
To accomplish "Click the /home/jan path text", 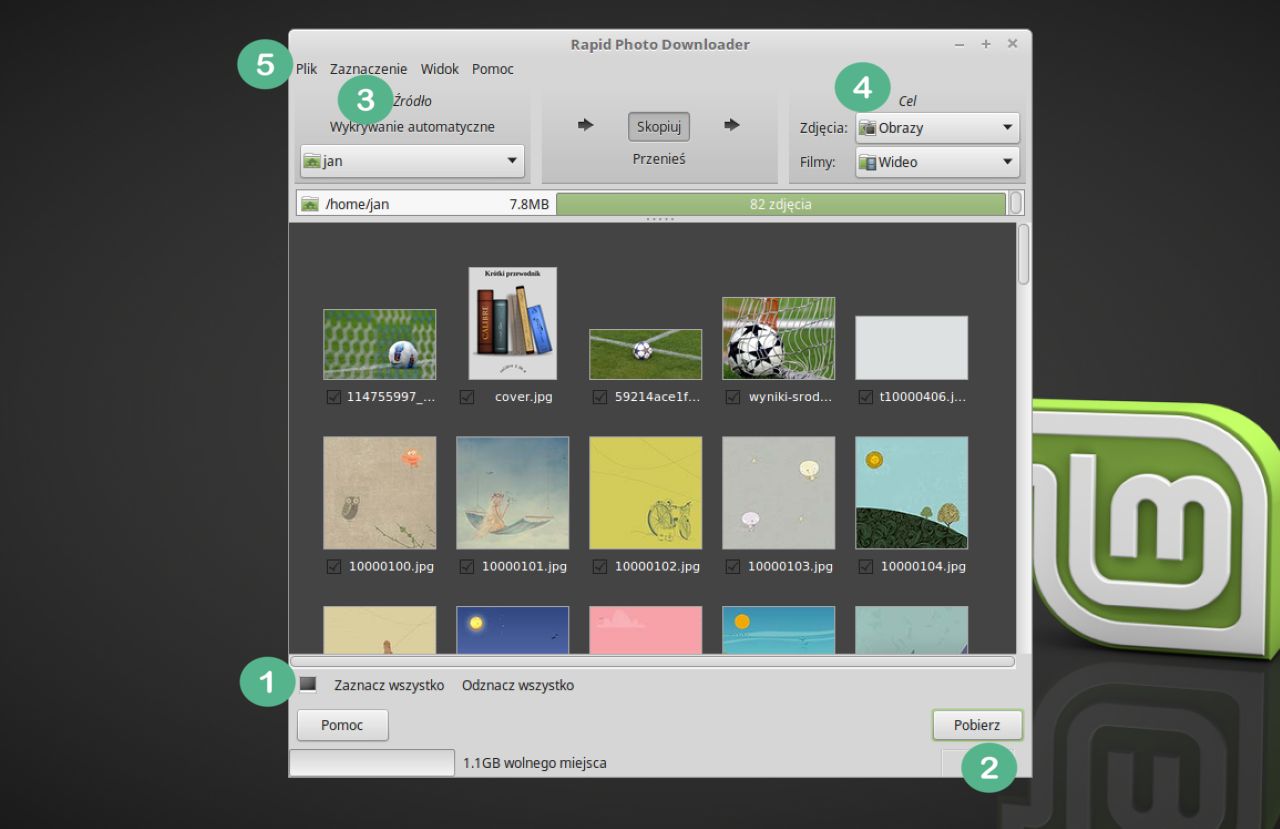I will click(357, 204).
